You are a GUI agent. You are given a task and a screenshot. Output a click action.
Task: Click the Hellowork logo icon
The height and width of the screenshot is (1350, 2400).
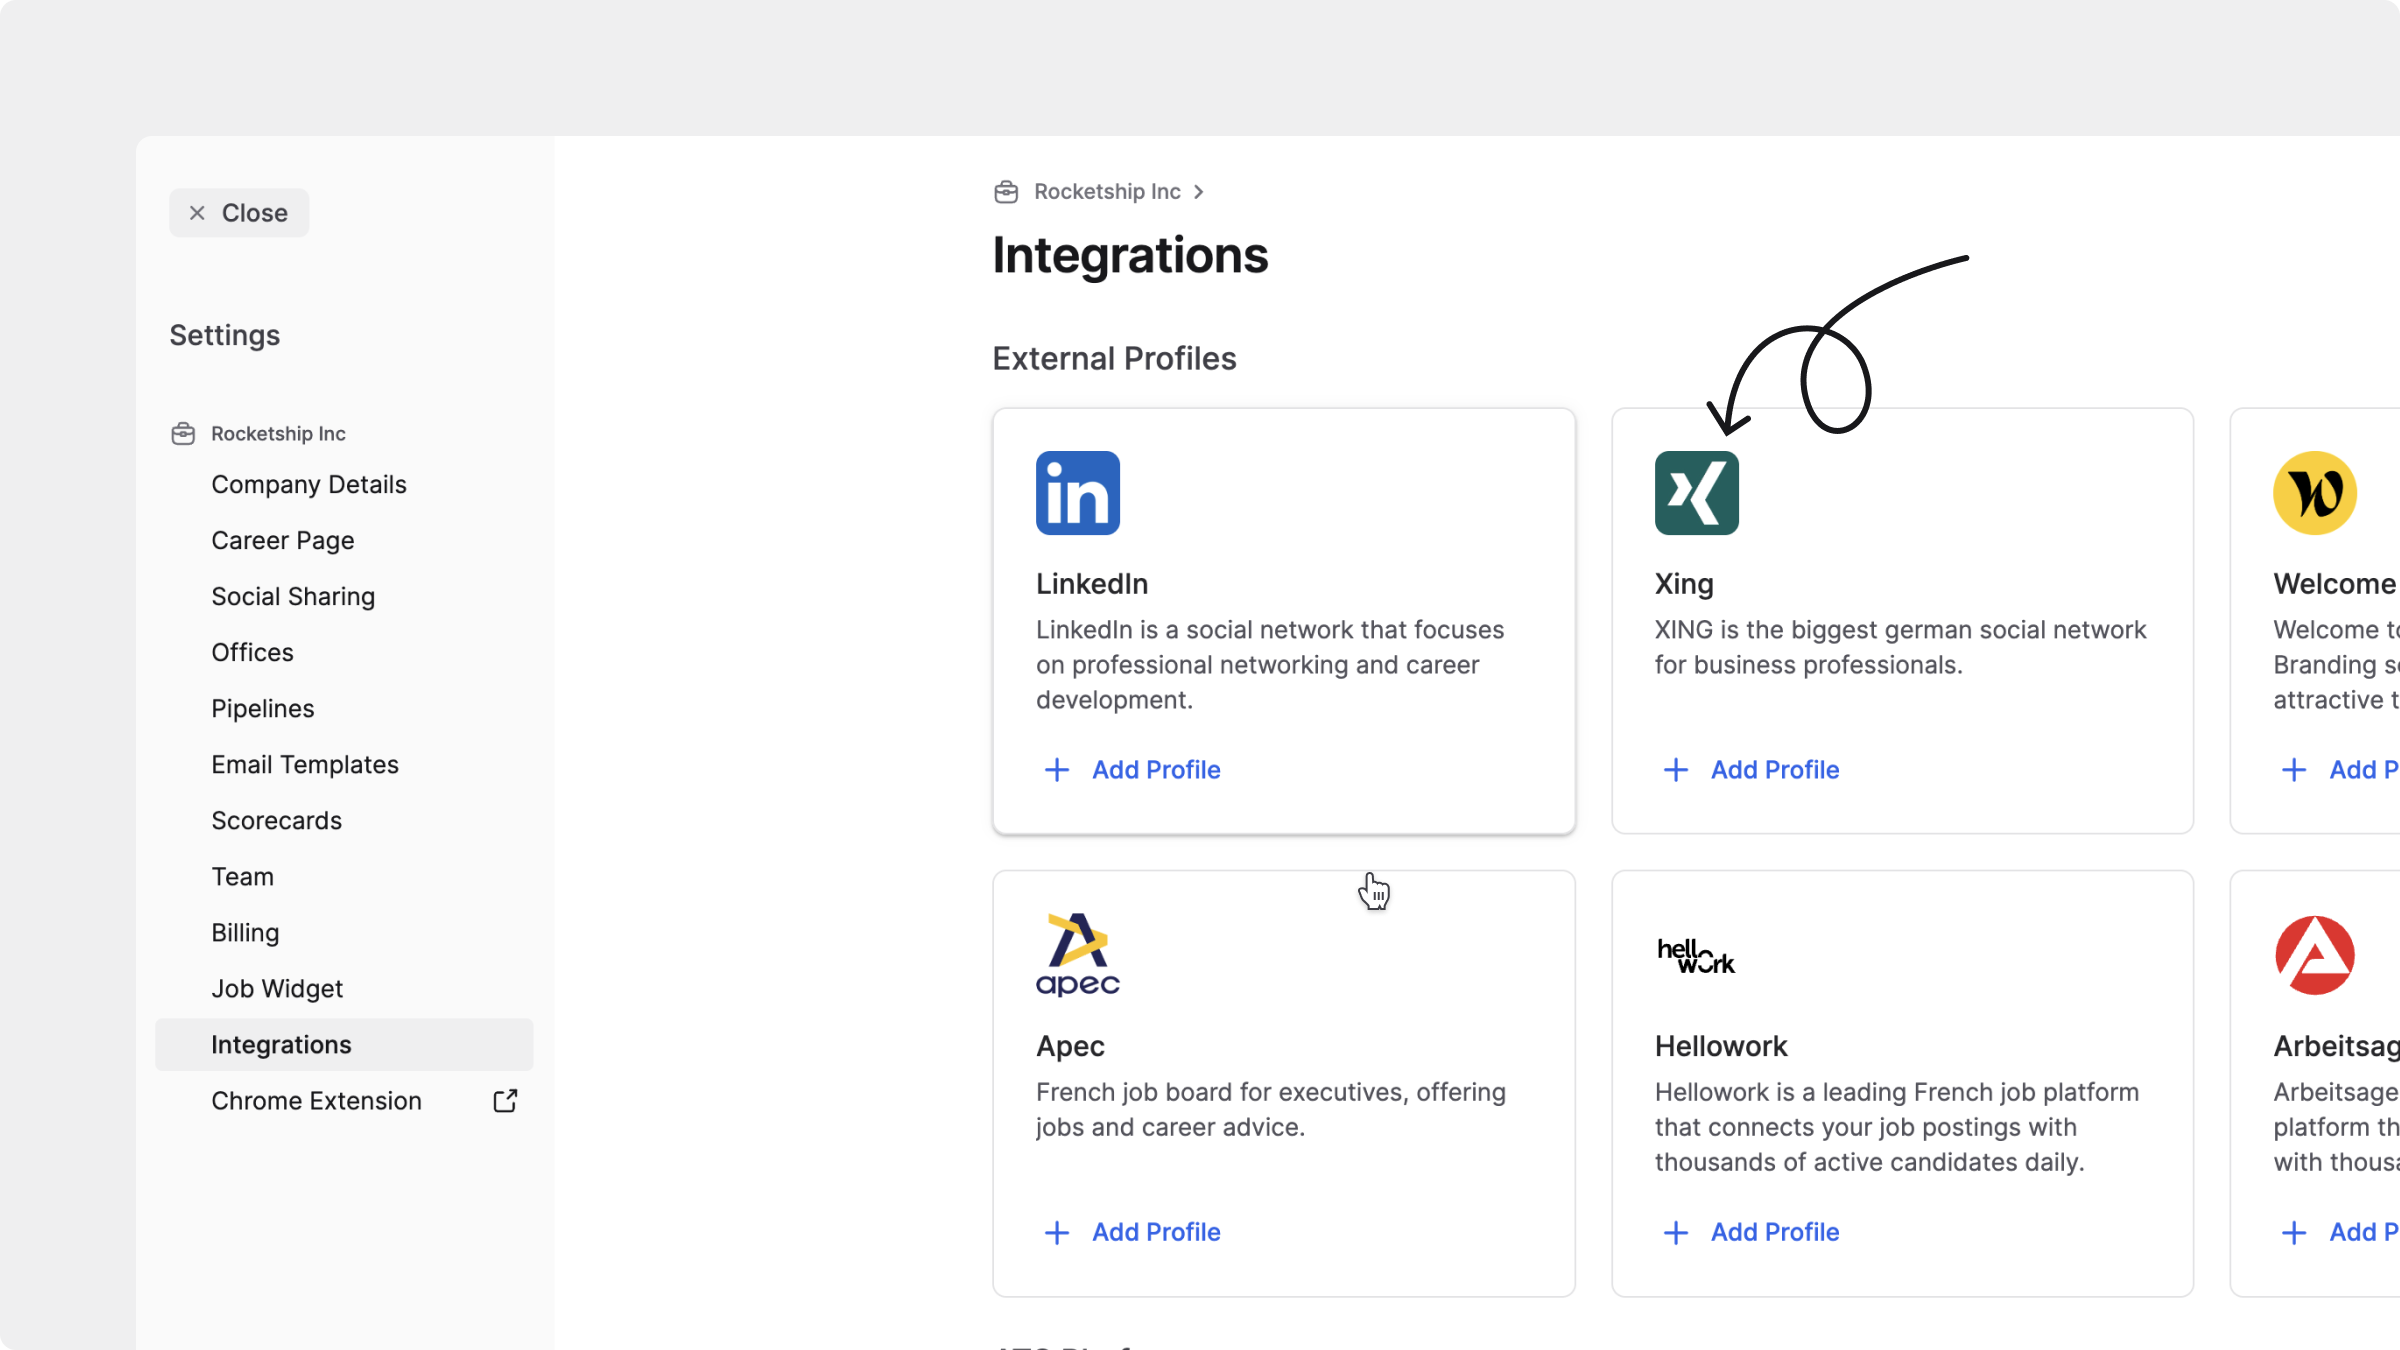pyautogui.click(x=1696, y=956)
